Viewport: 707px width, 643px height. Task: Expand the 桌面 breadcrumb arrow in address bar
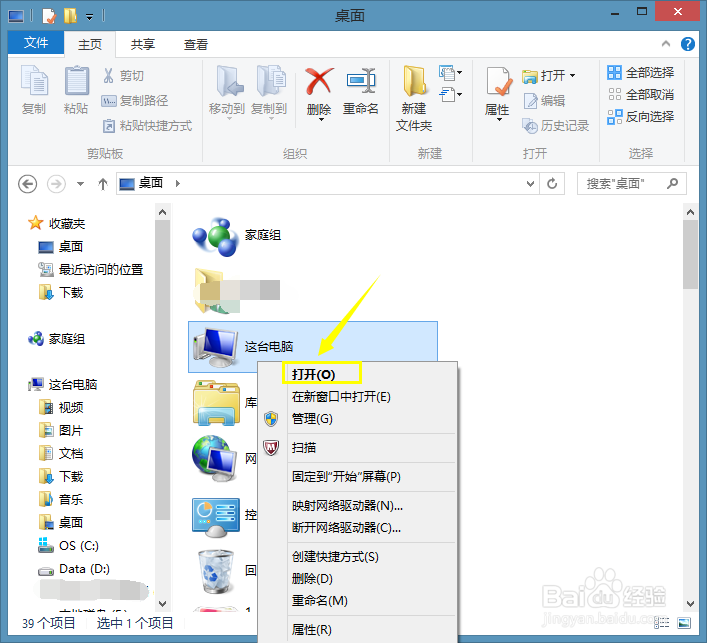pyautogui.click(x=178, y=184)
